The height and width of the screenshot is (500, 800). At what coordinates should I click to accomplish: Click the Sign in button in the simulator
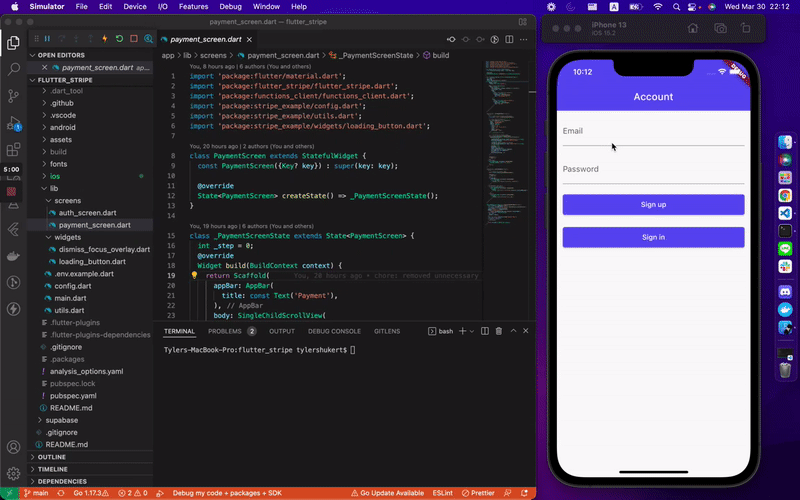click(653, 237)
